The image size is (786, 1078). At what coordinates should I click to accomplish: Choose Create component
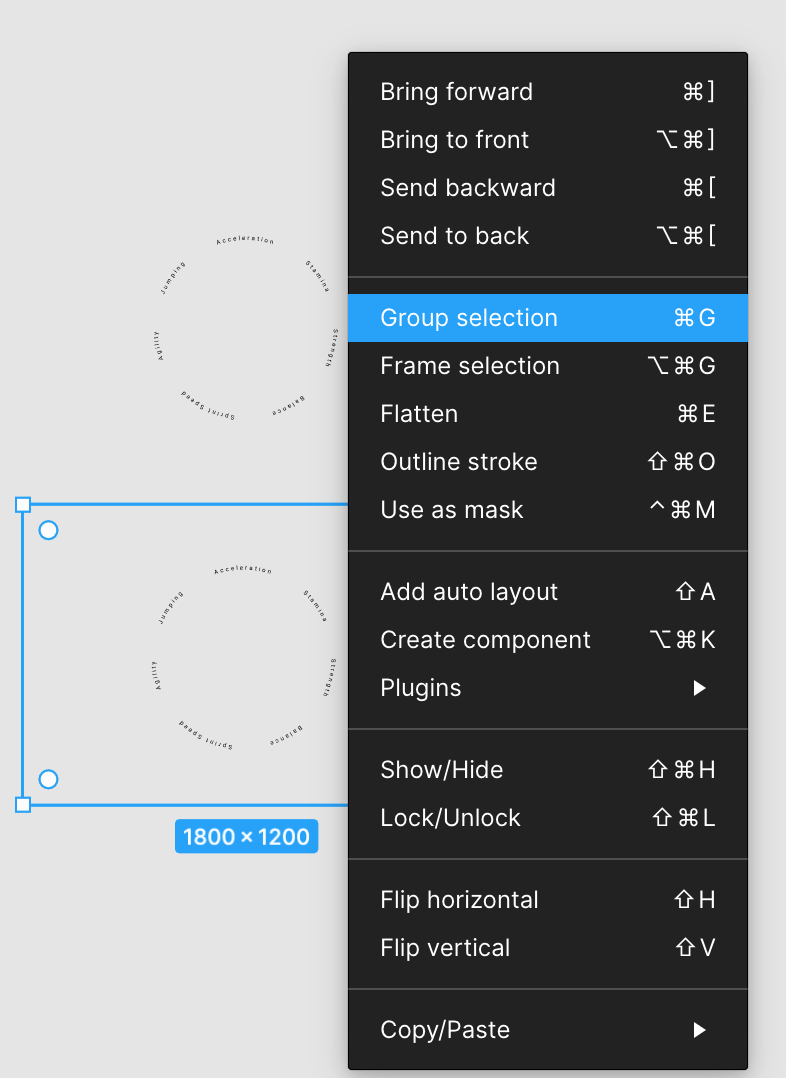pyautogui.click(x=485, y=640)
